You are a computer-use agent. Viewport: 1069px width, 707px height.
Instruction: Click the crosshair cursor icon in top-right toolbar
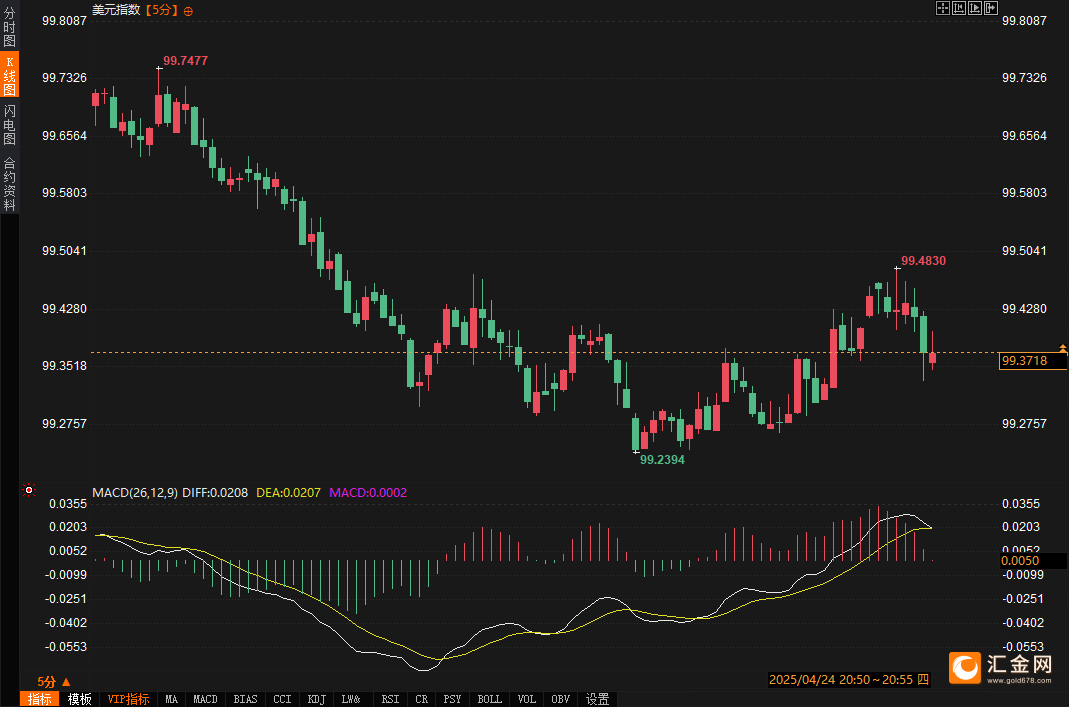tap(942, 9)
